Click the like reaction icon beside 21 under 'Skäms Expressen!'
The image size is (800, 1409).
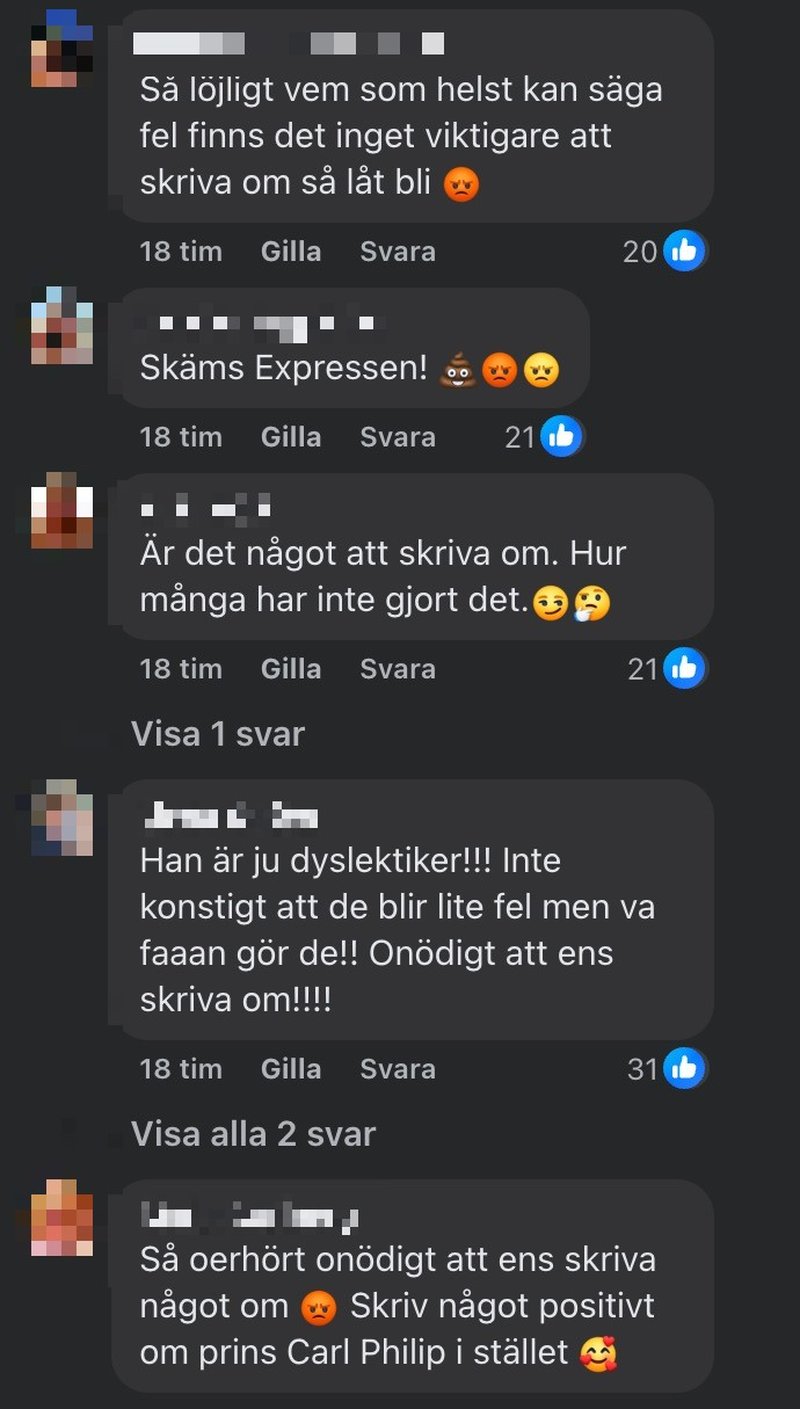click(x=562, y=436)
